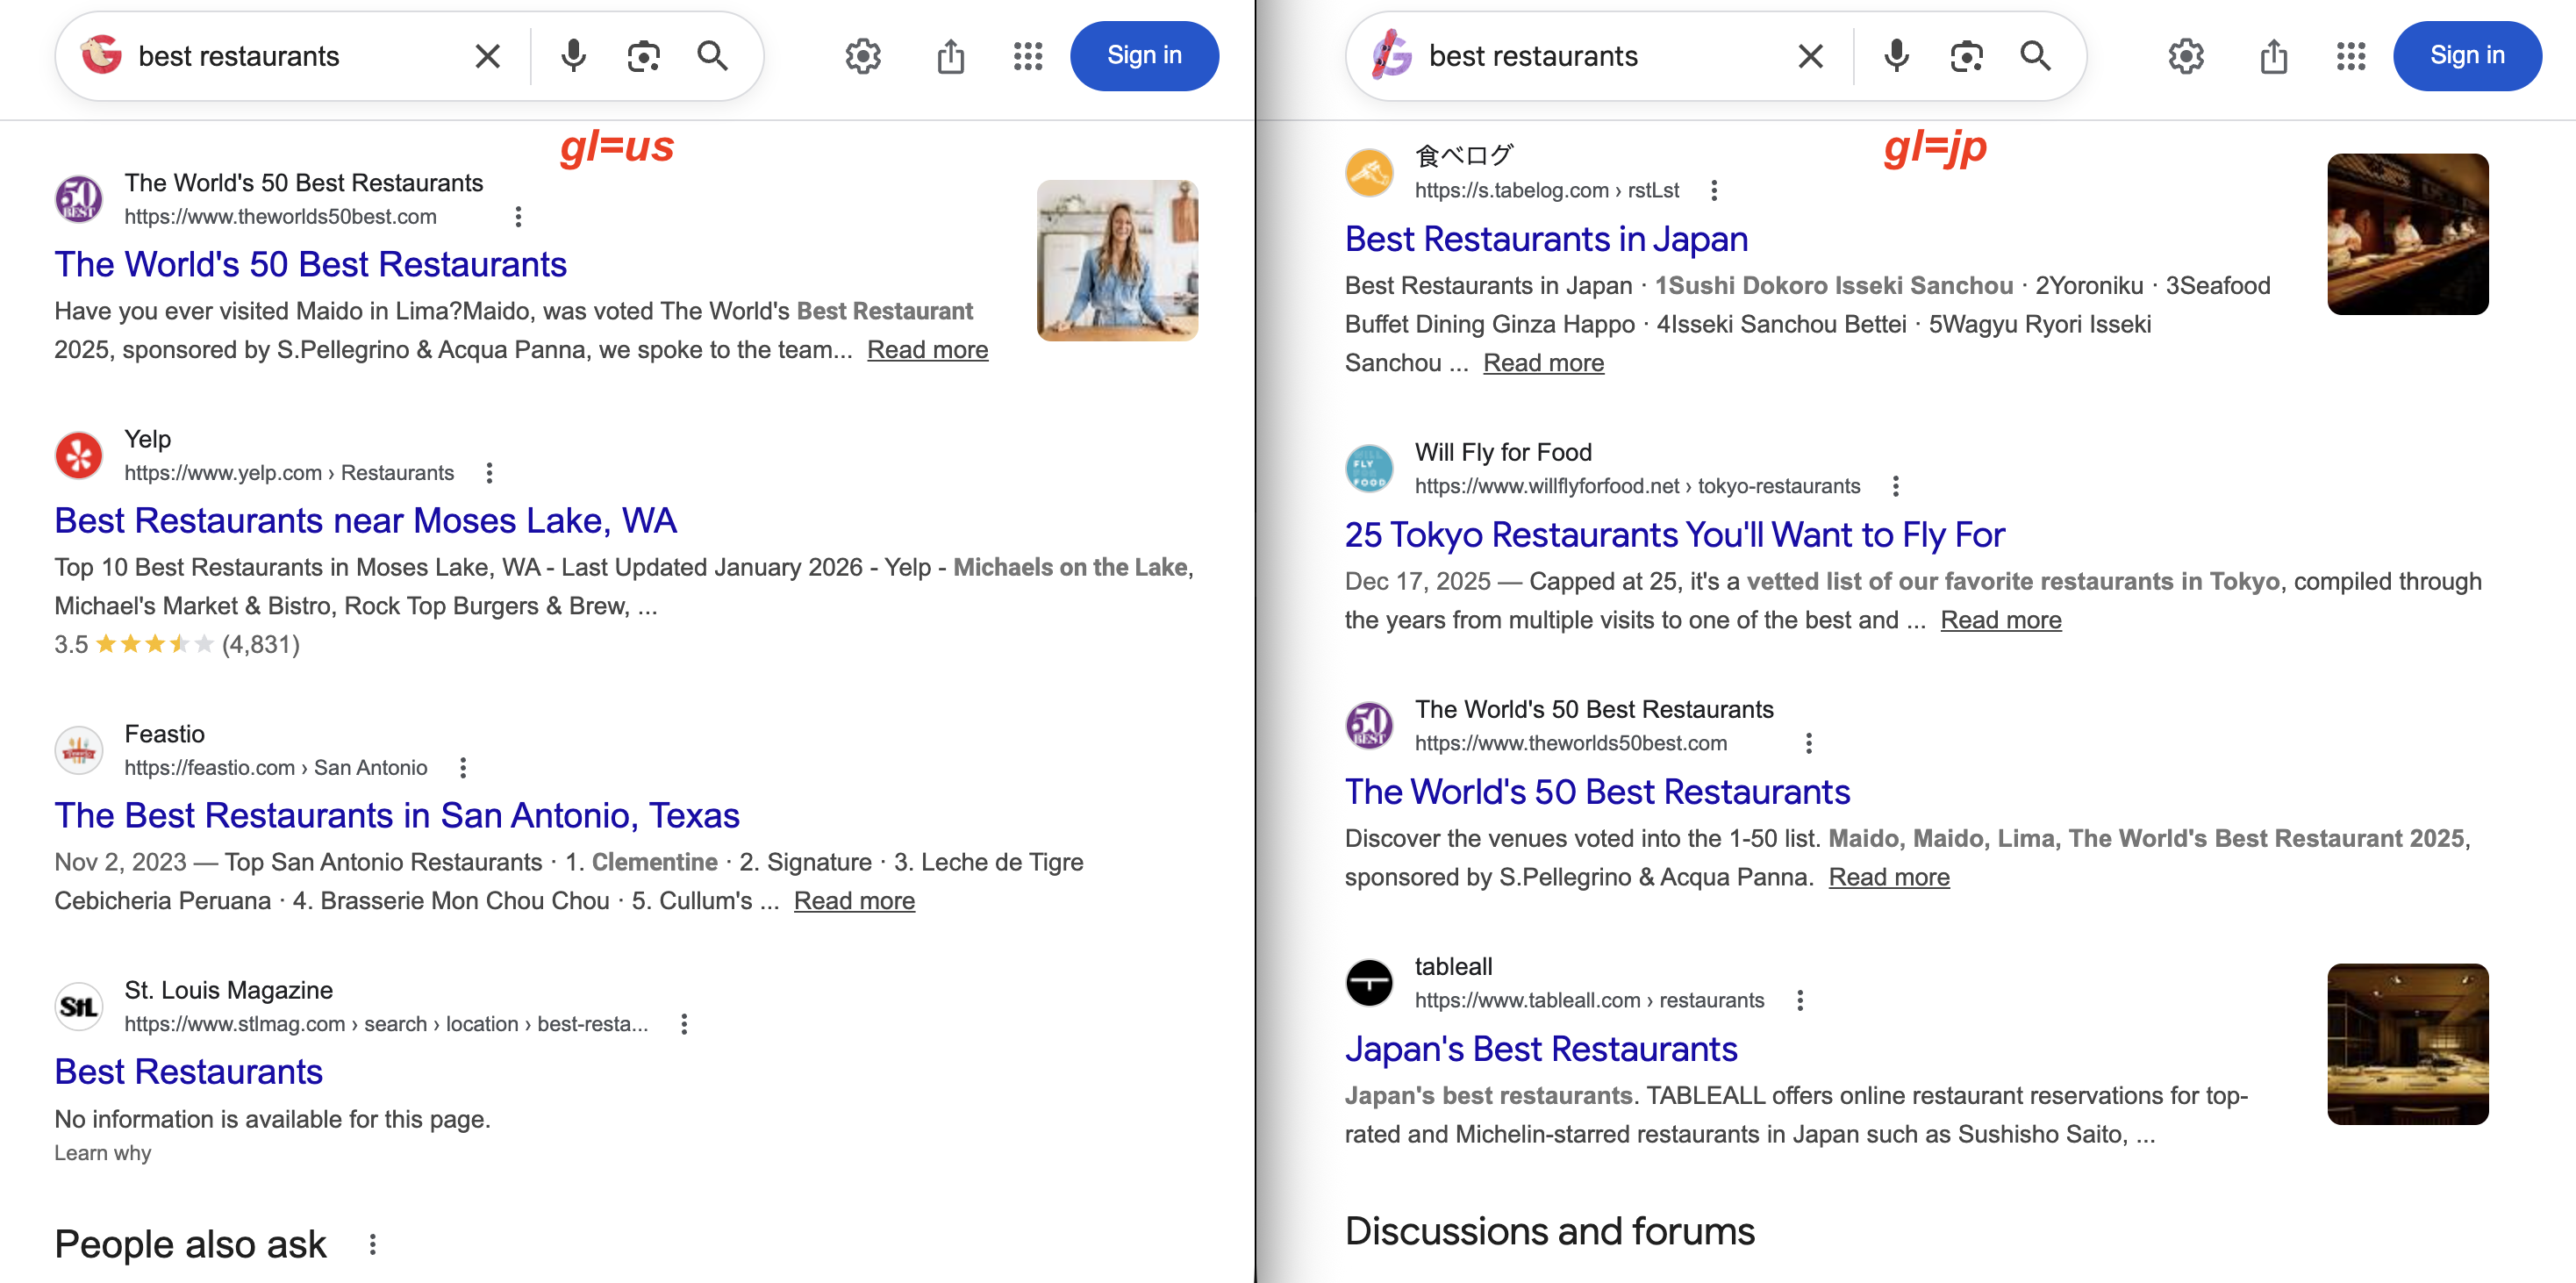
Task: Activate voice search in the left panel
Action: coord(573,56)
